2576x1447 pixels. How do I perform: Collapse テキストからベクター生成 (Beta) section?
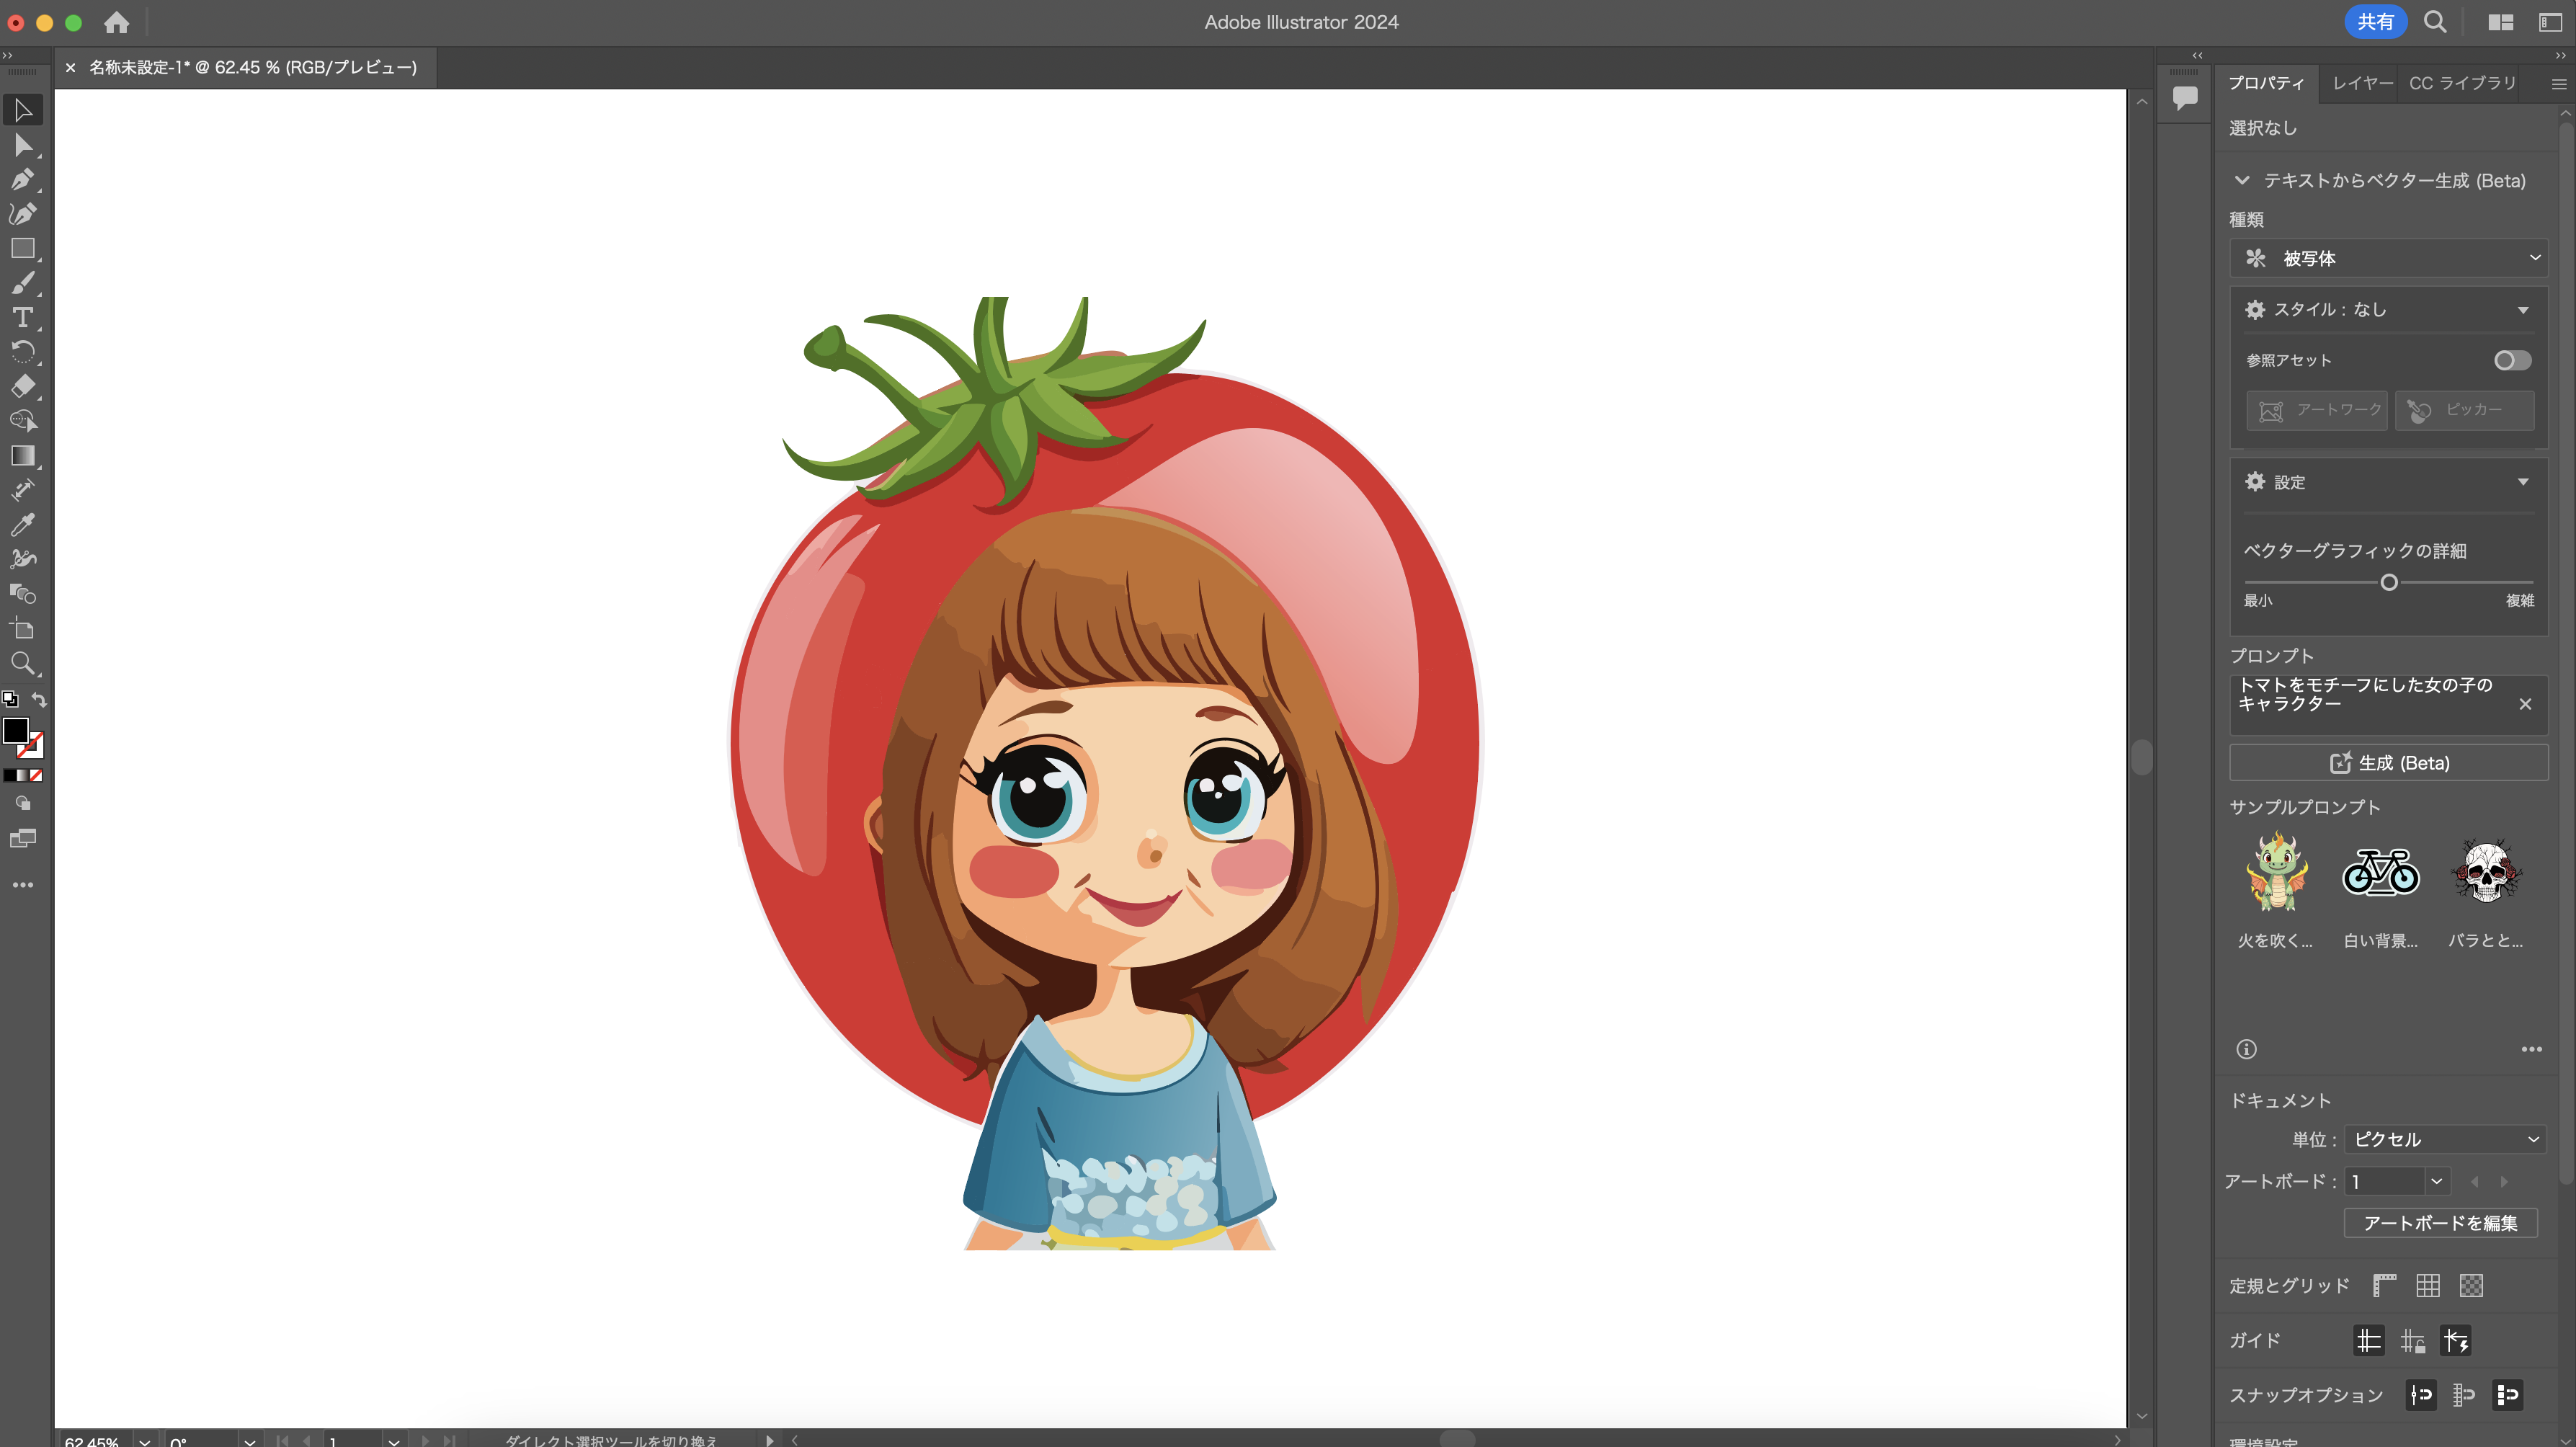[x=2241, y=181]
